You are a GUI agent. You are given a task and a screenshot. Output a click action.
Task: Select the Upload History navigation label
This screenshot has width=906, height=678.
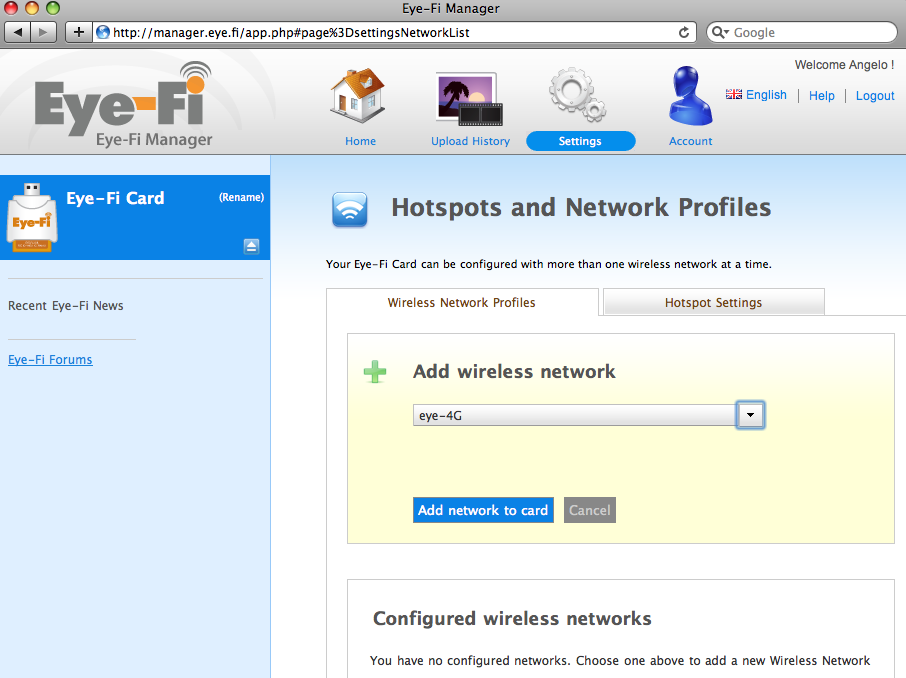click(x=470, y=141)
